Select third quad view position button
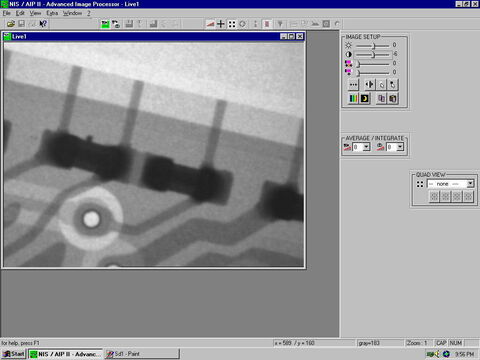The height and width of the screenshot is (360, 480). click(457, 196)
